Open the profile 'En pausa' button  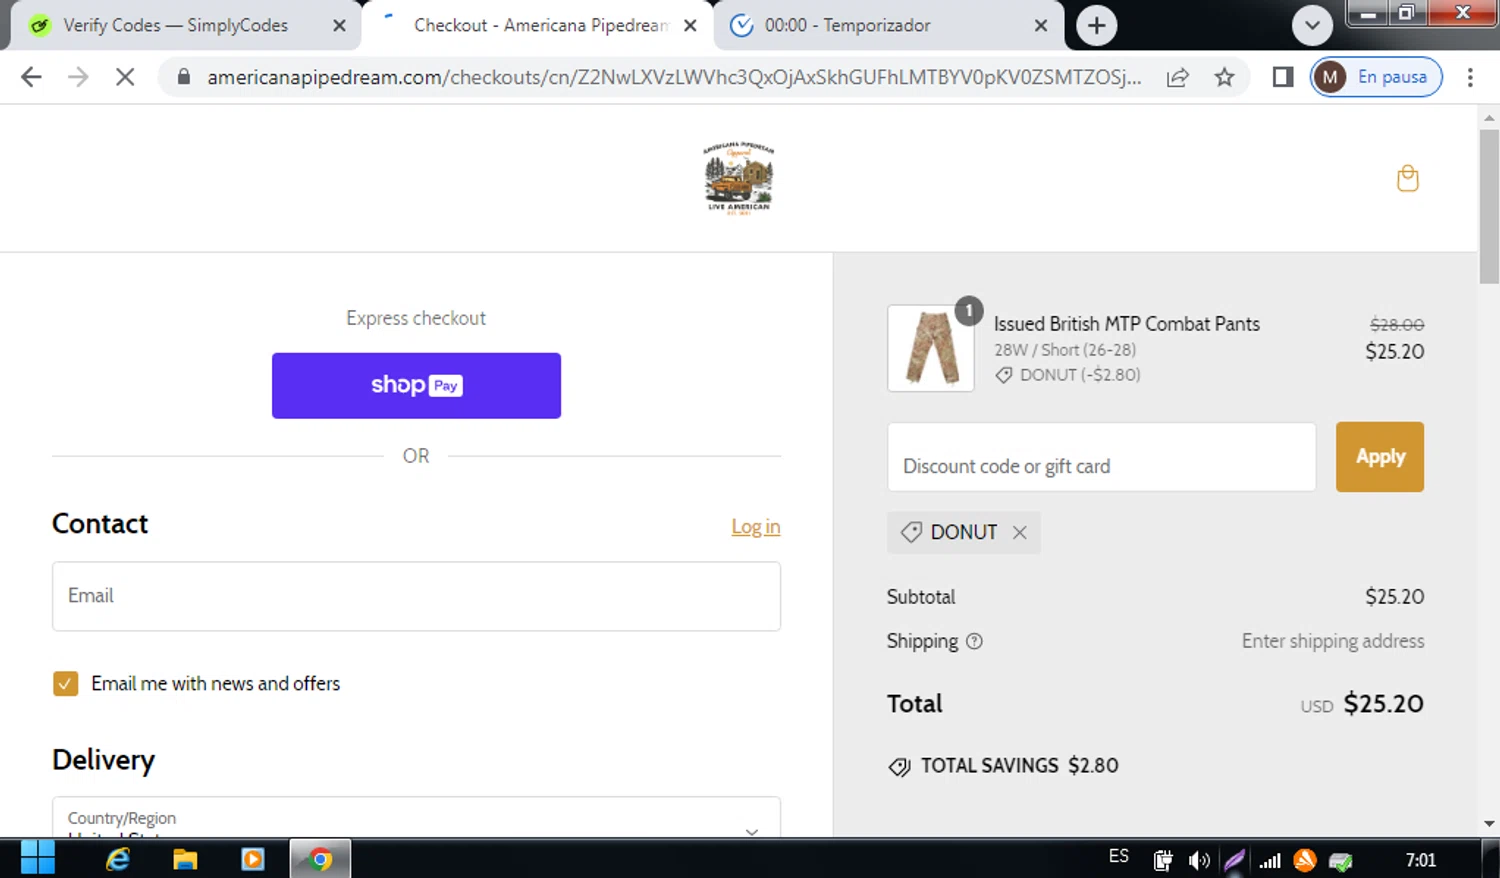coord(1376,77)
